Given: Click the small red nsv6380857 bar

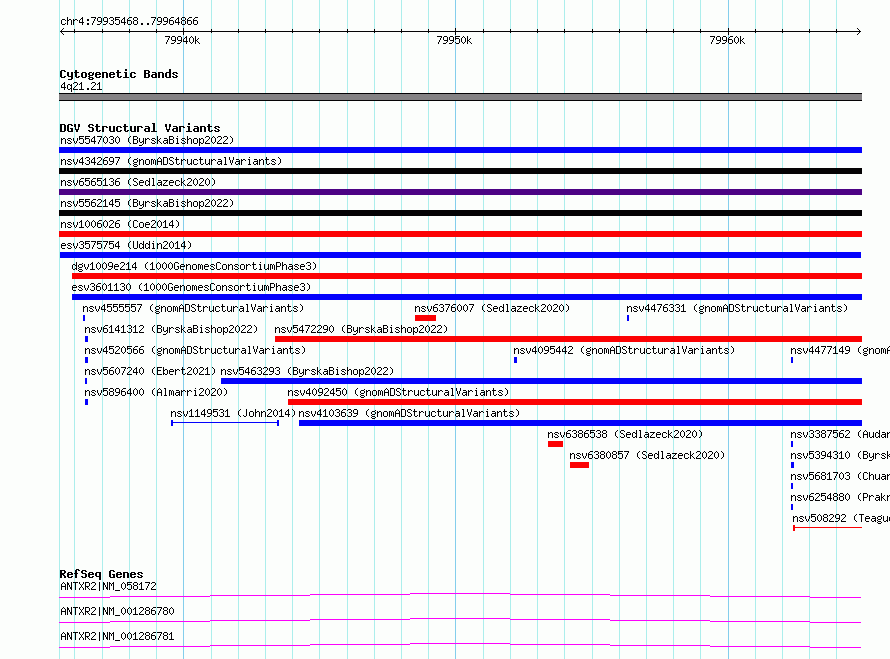Looking at the screenshot, I should (x=580, y=465).
